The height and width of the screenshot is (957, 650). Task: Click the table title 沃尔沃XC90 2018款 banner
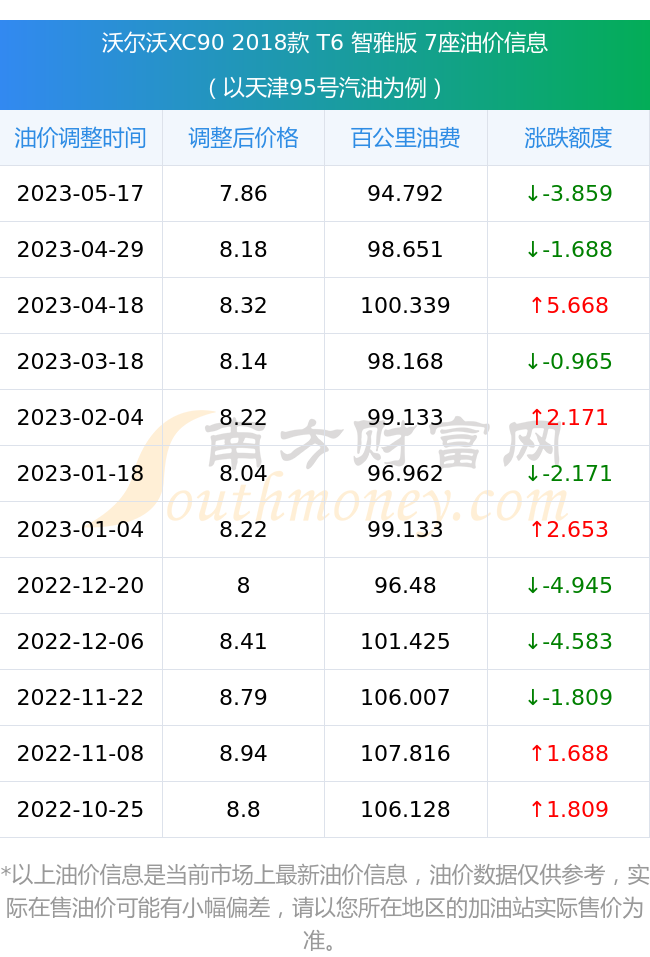click(325, 65)
